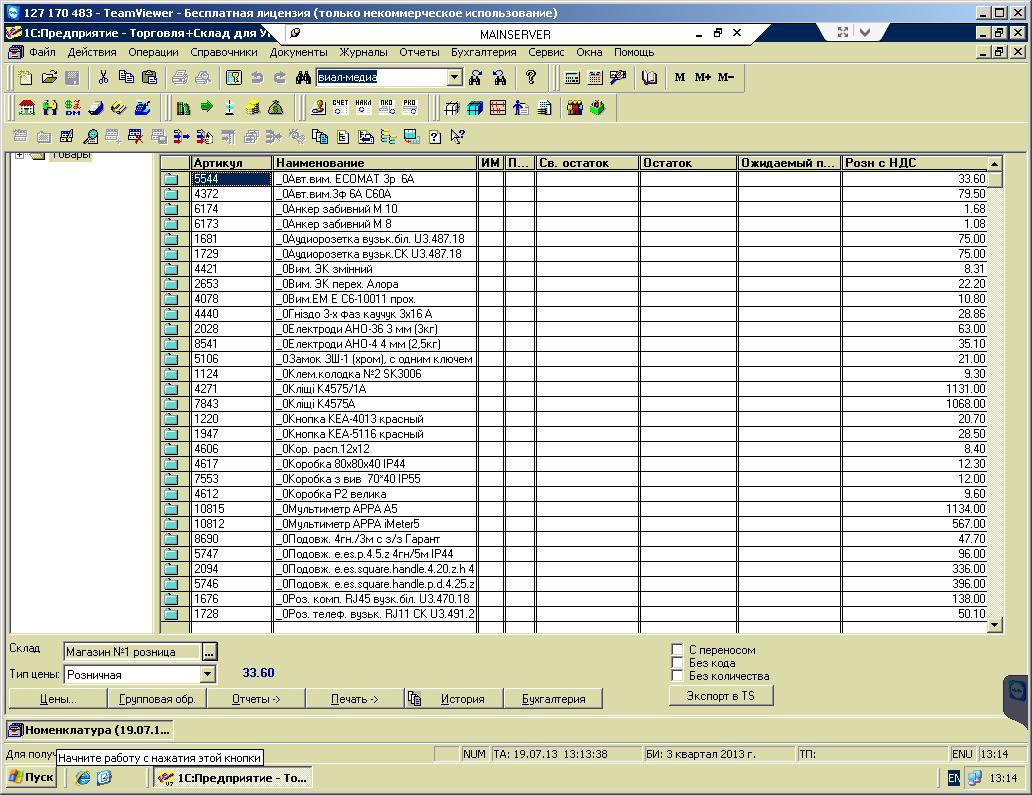Viewport: 1032px width, 795px height.
Task: Click the СЧЕТ invoice icon
Action: [x=340, y=107]
